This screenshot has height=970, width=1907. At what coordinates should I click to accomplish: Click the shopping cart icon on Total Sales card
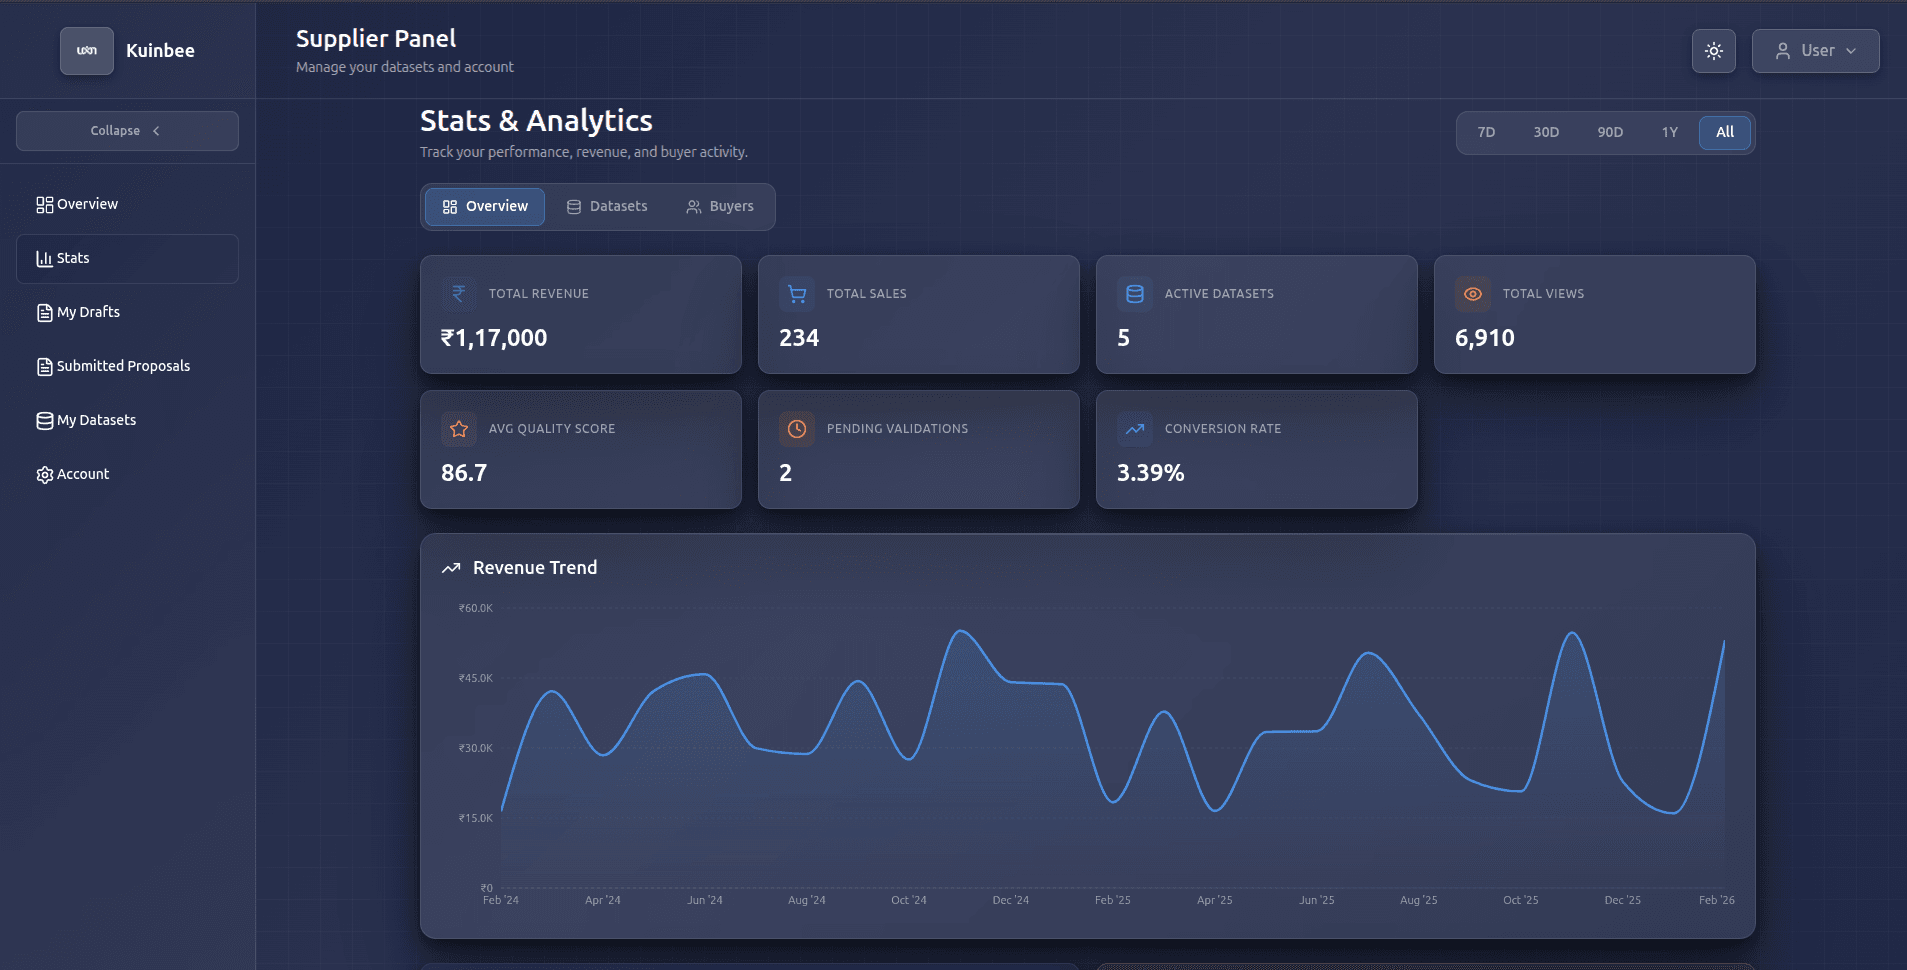797,293
